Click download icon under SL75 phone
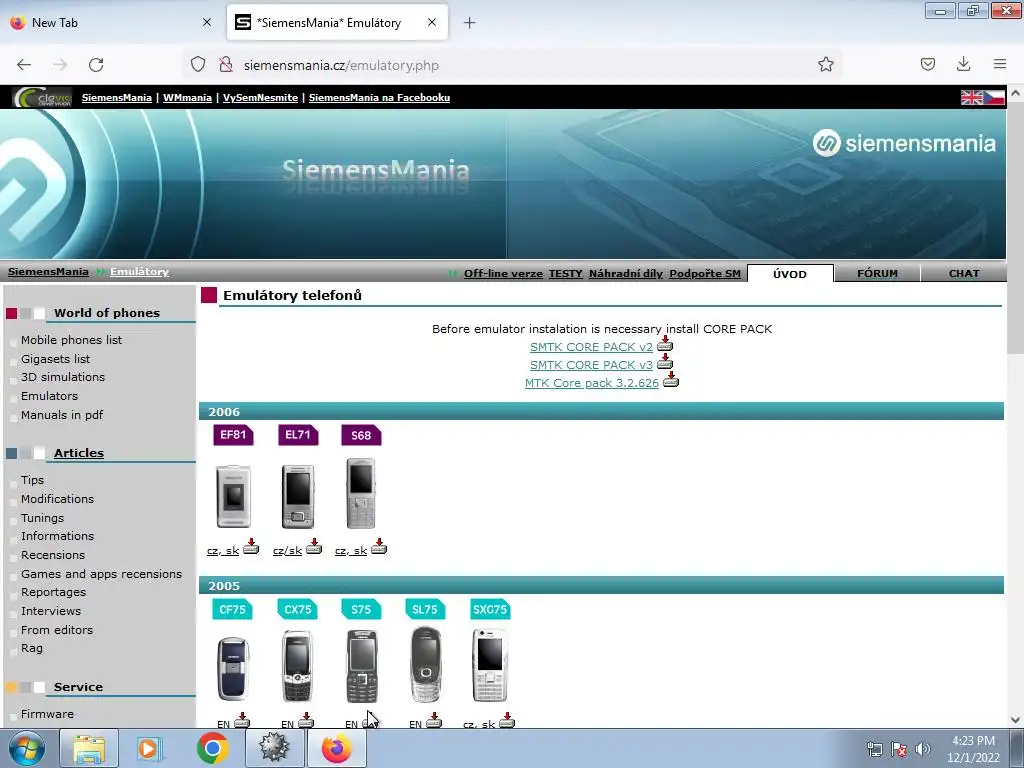Viewport: 1024px width, 768px height. pyautogui.click(x=434, y=720)
